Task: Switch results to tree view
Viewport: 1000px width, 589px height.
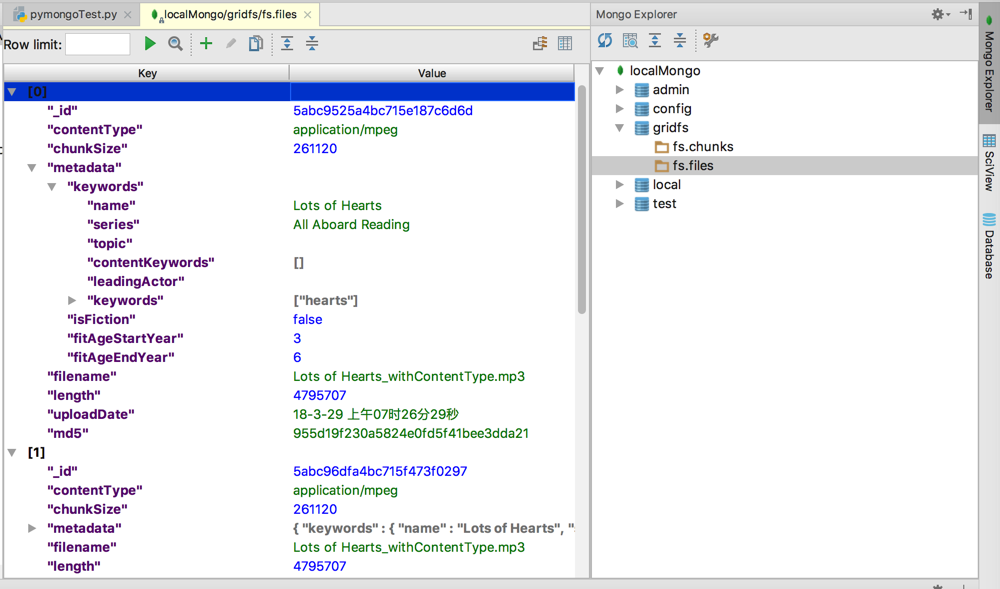Action: pos(540,43)
